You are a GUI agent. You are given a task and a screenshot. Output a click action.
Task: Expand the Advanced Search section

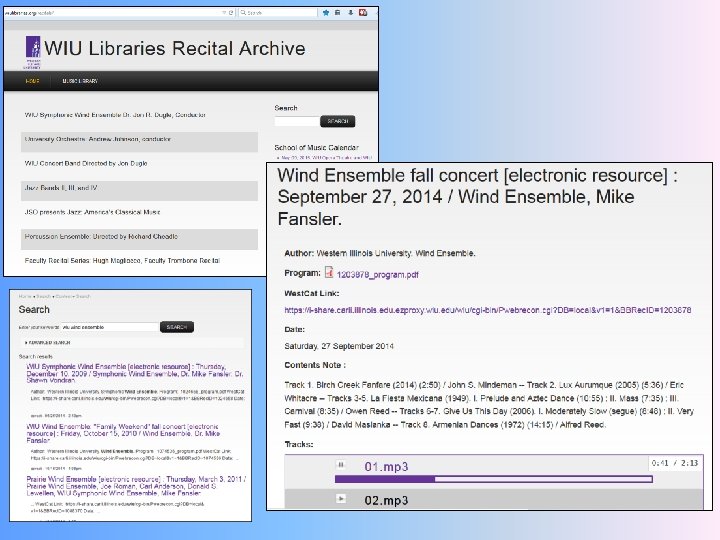(x=48, y=343)
